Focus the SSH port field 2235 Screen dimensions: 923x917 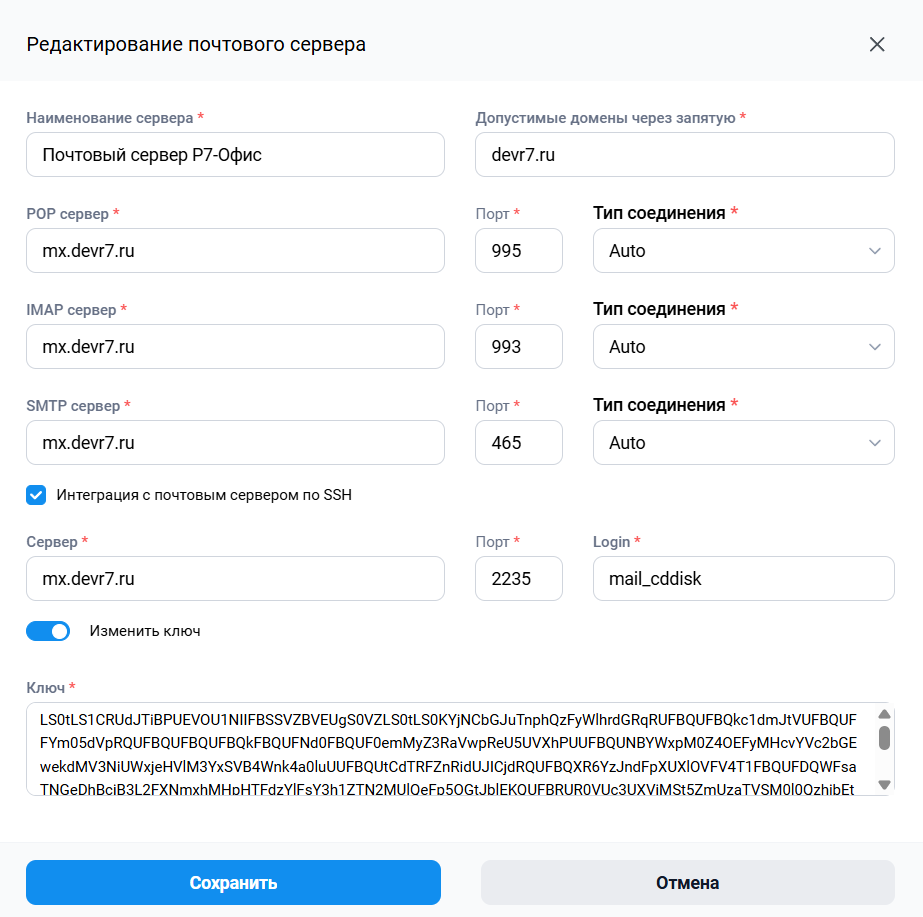click(x=519, y=579)
